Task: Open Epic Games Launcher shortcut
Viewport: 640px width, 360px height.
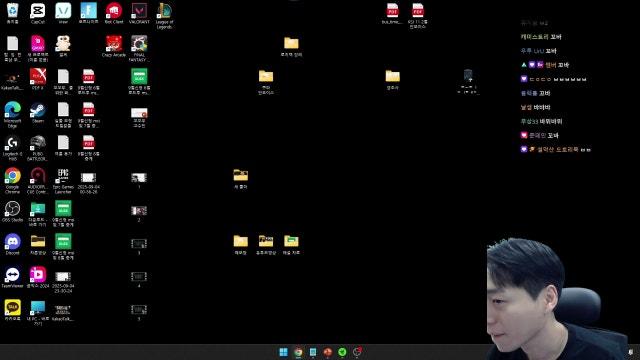Action: click(x=63, y=181)
